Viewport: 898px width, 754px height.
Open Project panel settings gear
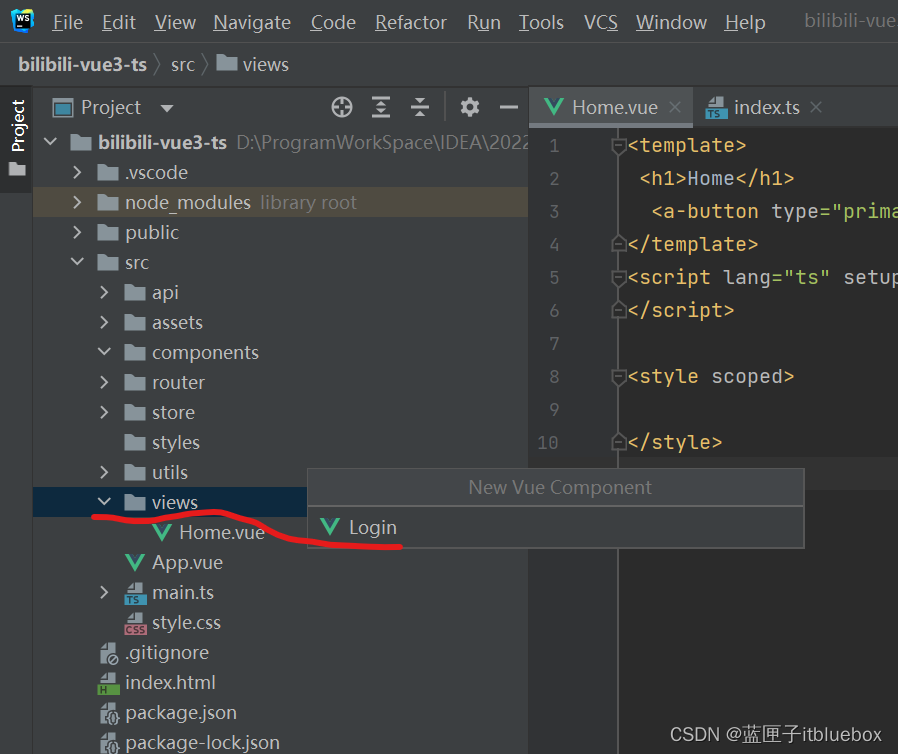(x=470, y=107)
